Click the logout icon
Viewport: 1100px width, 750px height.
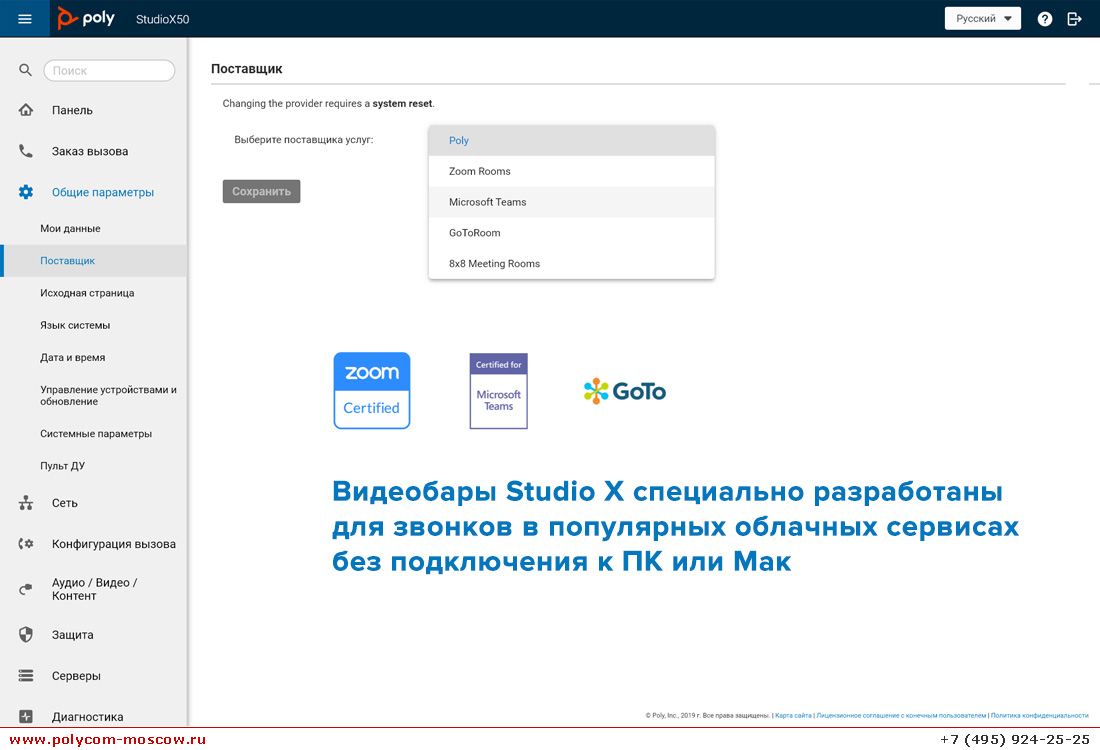point(1074,19)
